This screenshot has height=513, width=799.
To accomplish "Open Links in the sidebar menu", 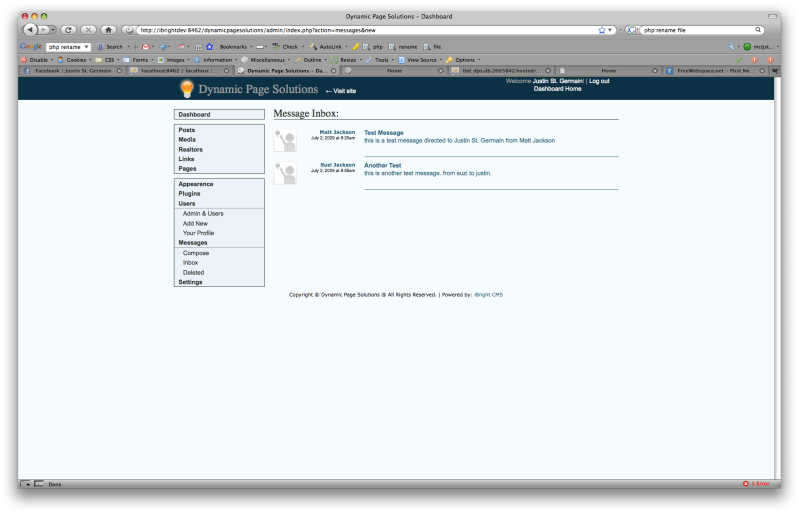I will 186,159.
